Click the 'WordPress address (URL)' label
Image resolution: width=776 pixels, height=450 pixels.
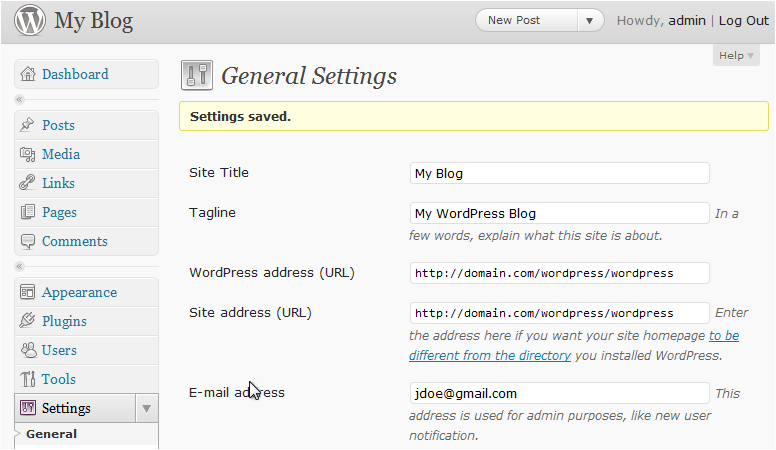pyautogui.click(x=272, y=273)
